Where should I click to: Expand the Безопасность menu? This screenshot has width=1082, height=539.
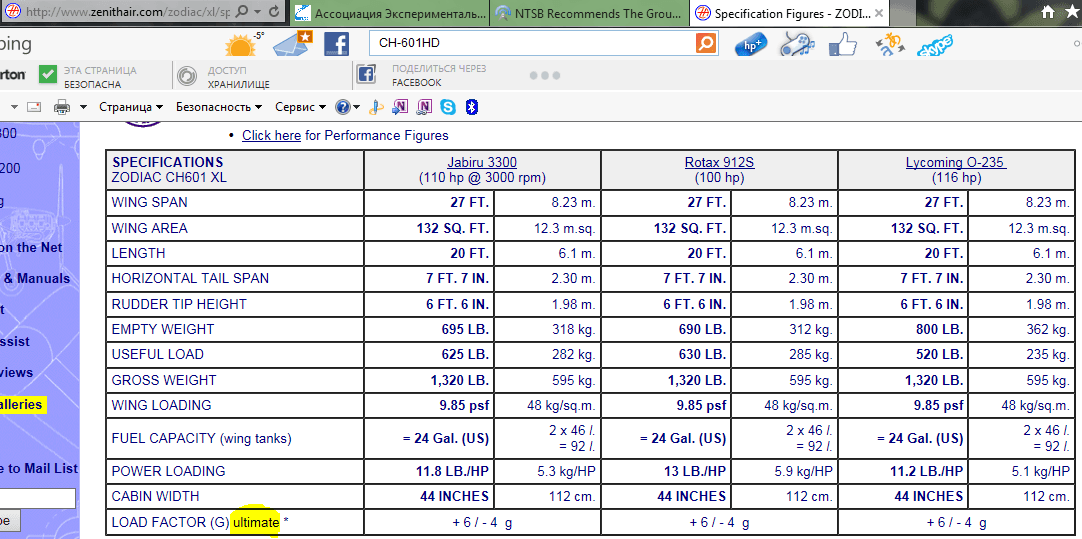pos(218,107)
